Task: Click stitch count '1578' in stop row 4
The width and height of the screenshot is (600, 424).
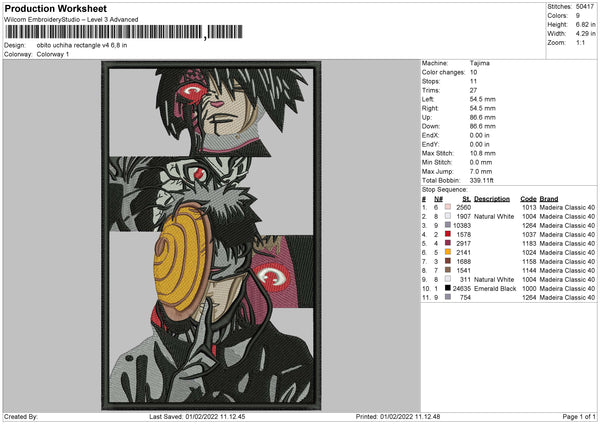Action: pyautogui.click(x=463, y=234)
